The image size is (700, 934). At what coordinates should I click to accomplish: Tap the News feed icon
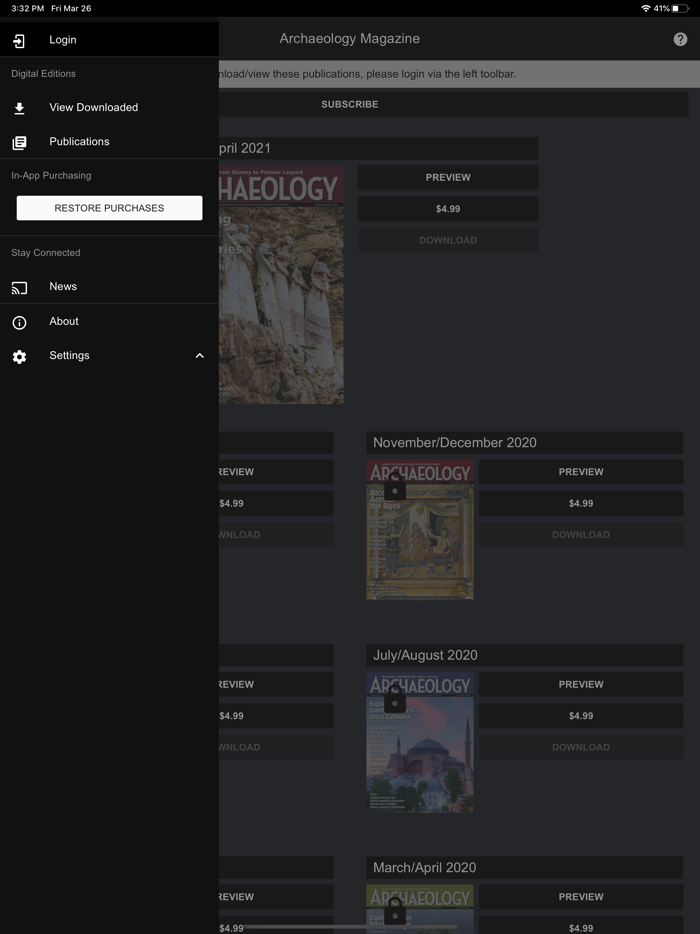click(19, 288)
